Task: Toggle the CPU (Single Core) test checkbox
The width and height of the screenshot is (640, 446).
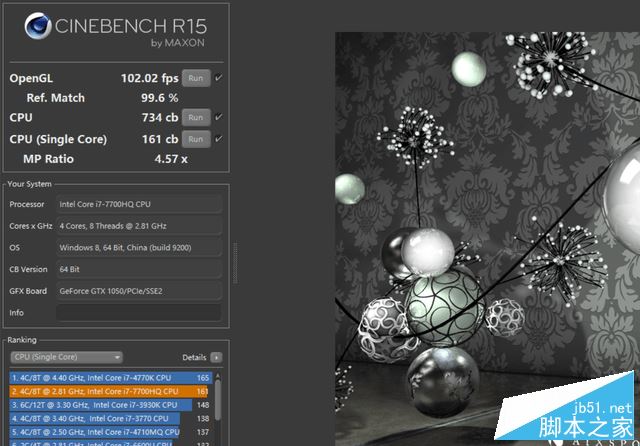Action: 219,139
